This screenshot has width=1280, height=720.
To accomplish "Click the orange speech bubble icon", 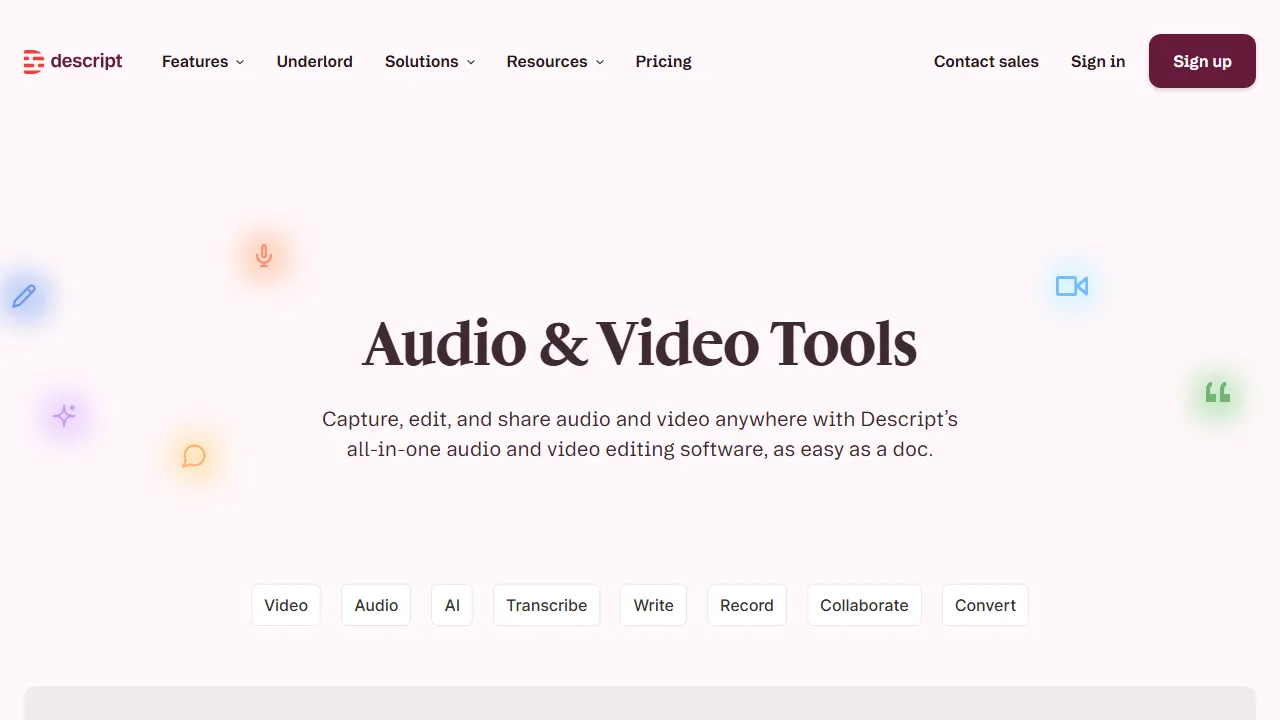I will (194, 456).
